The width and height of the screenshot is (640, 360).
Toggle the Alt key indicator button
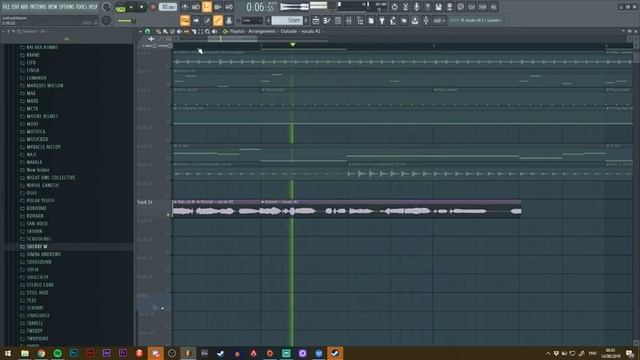click(493, 7)
